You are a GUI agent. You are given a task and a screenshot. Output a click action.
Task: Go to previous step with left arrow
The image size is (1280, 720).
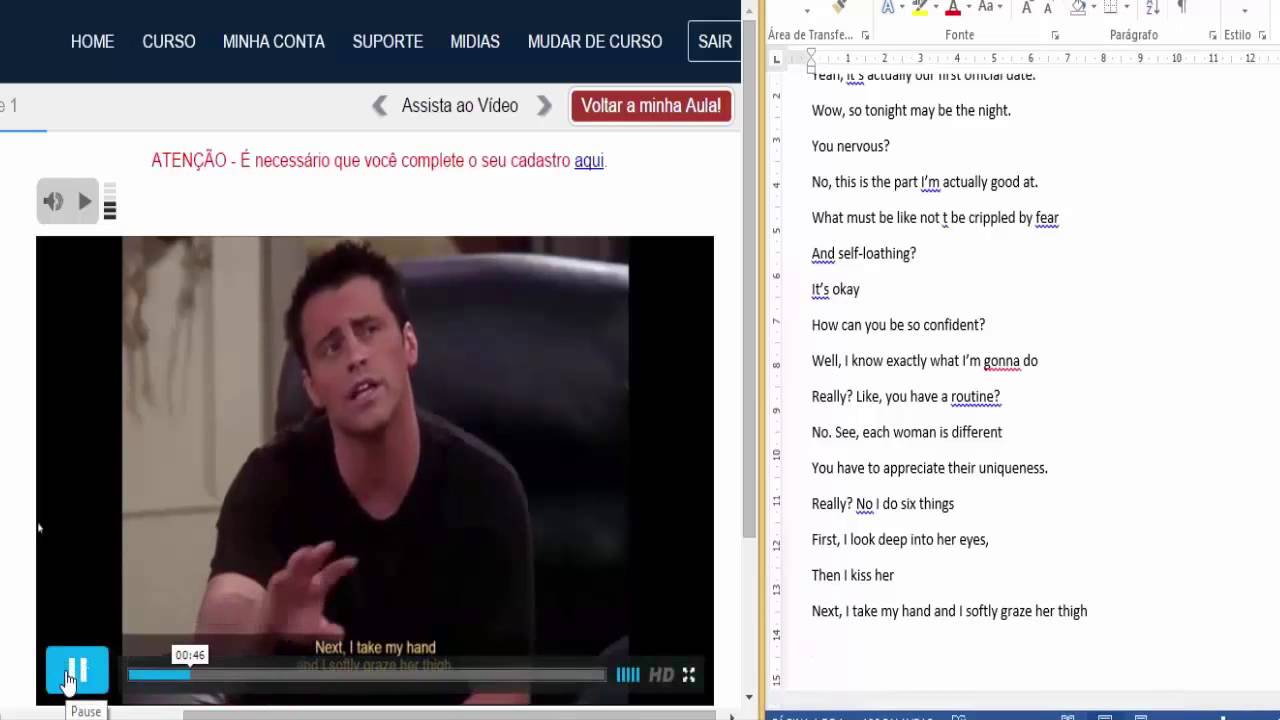coord(380,106)
